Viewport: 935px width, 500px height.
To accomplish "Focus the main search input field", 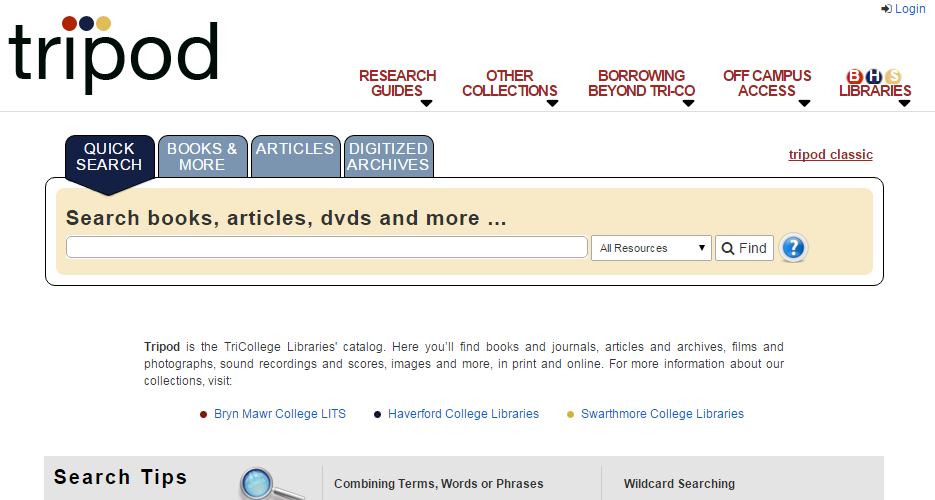I will coord(327,247).
